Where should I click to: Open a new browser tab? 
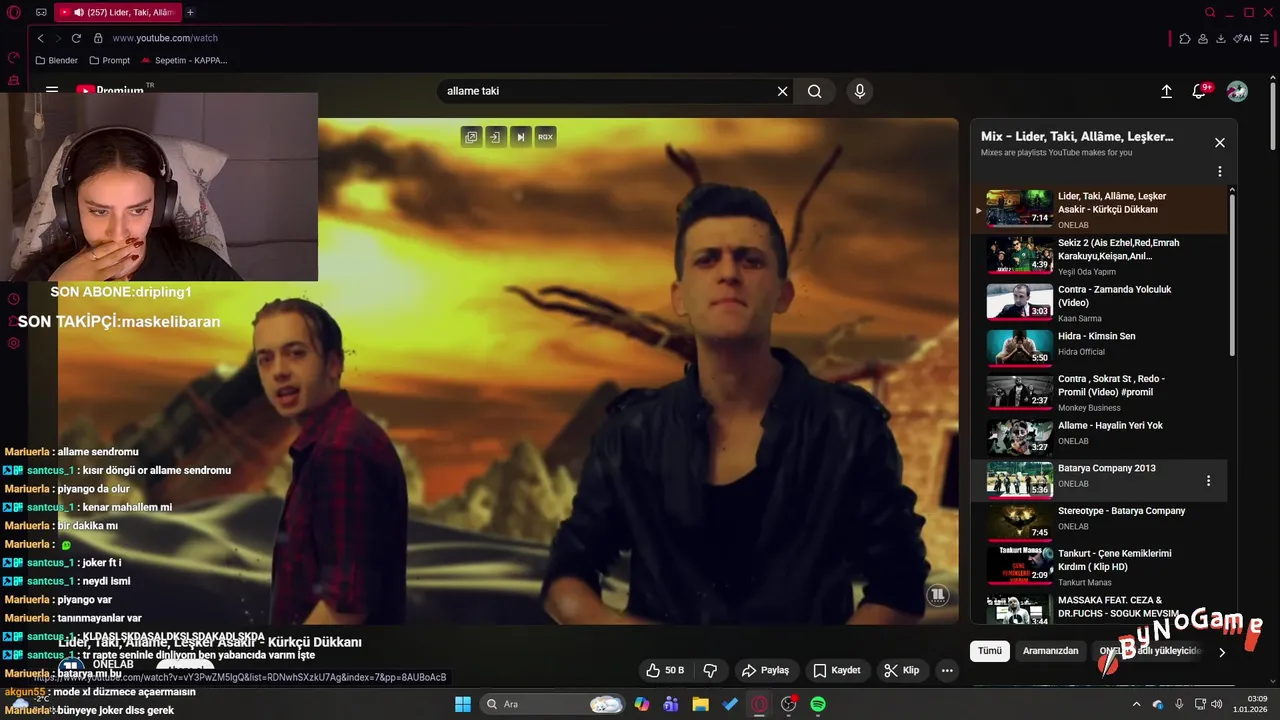pyautogui.click(x=190, y=13)
